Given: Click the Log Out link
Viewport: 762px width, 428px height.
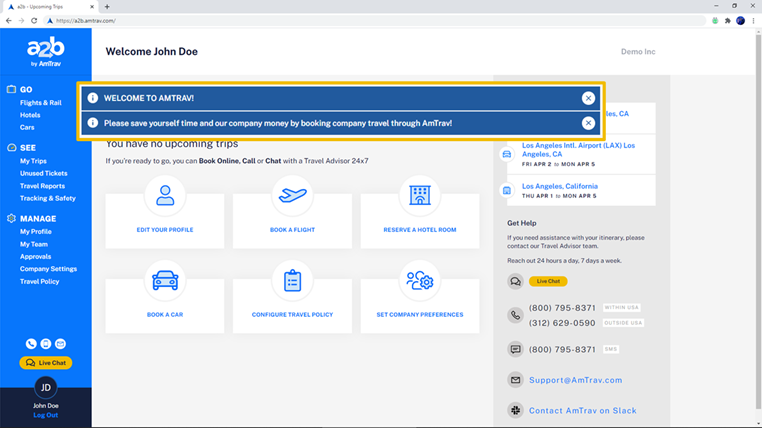Looking at the screenshot, I should 45,415.
